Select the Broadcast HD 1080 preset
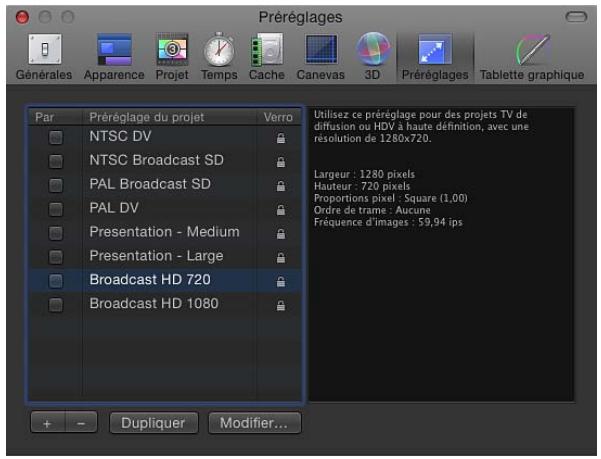Image resolution: width=601 pixels, height=459 pixels. [165, 304]
